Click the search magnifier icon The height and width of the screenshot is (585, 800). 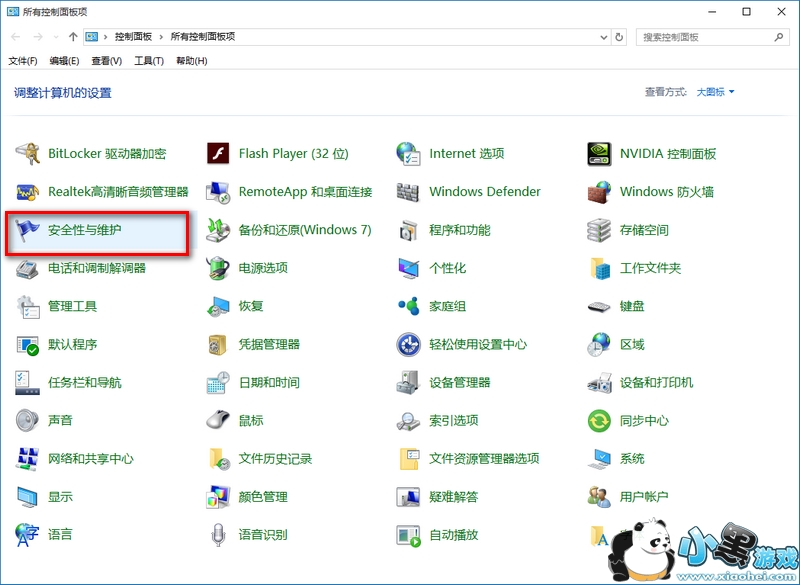point(779,37)
